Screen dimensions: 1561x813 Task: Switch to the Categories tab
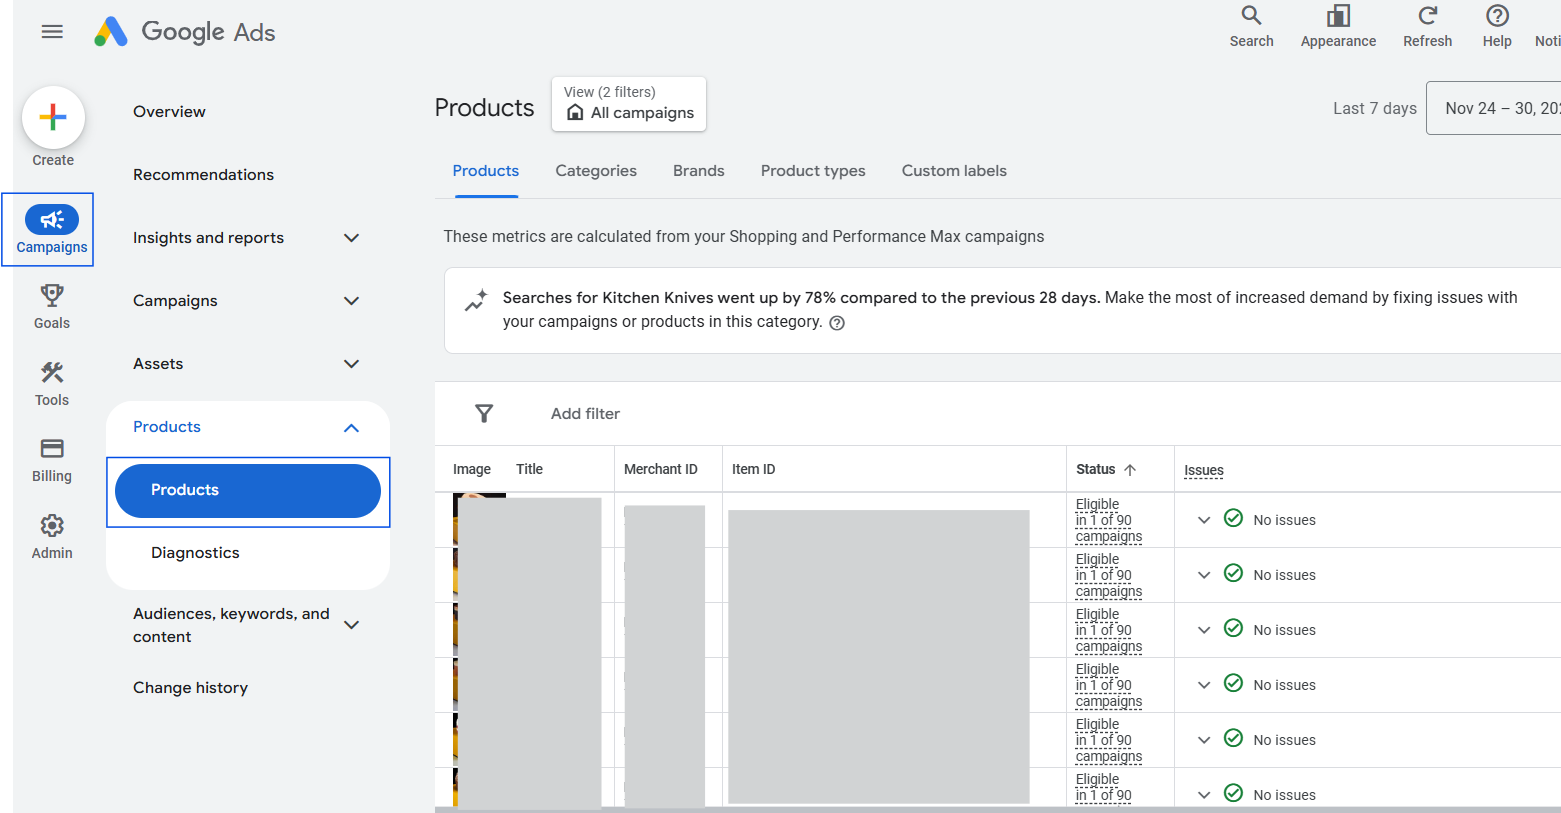pyautogui.click(x=596, y=171)
